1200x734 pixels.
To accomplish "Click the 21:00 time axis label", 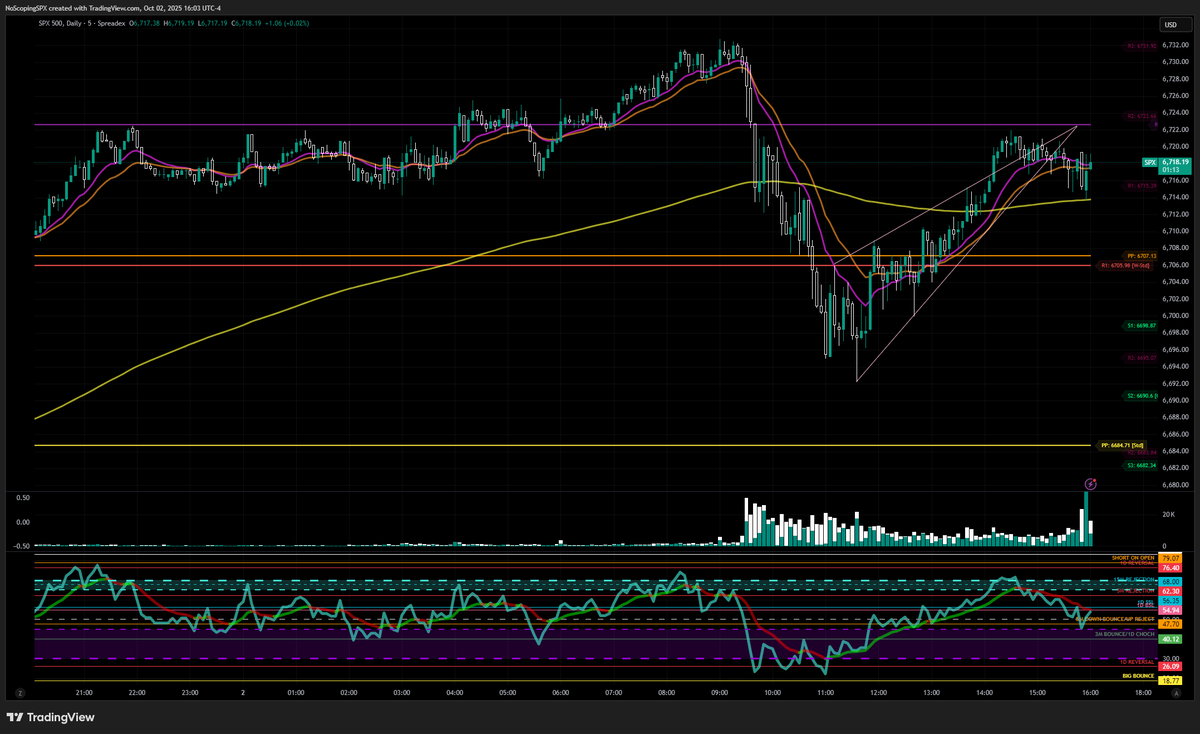I will pos(84,691).
